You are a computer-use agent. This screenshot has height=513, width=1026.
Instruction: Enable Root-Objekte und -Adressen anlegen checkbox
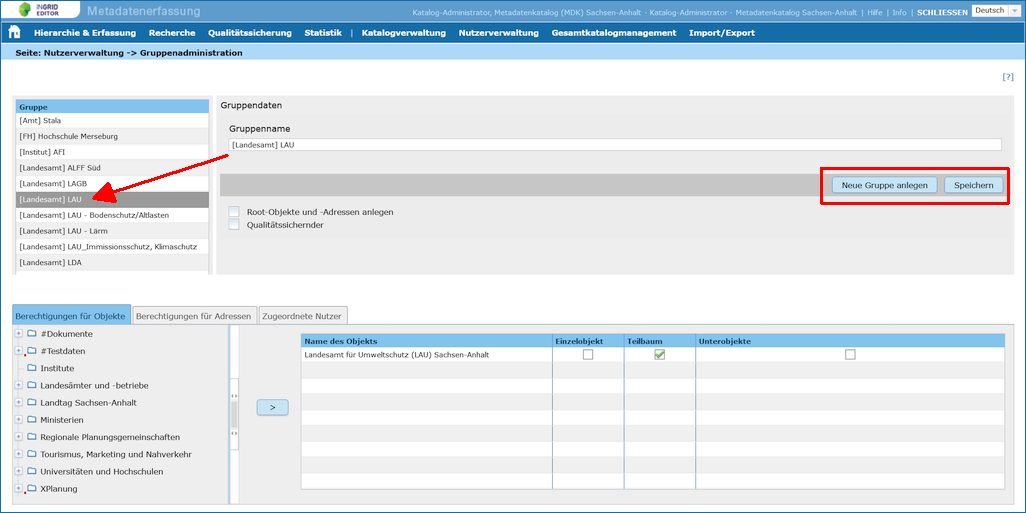pos(234,212)
